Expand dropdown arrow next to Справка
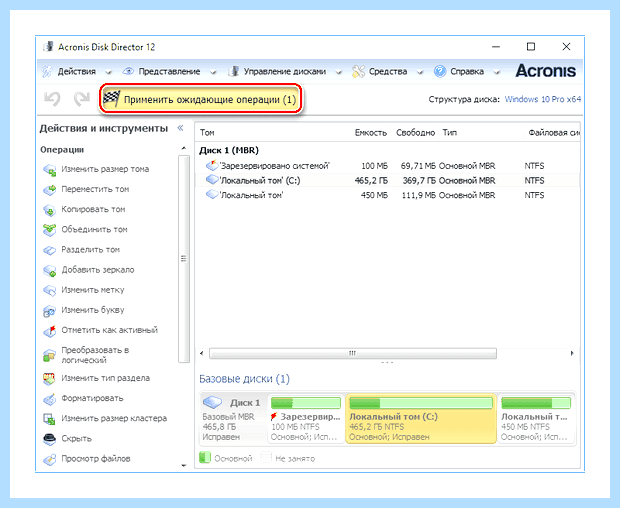The height and width of the screenshot is (508, 620). [497, 72]
